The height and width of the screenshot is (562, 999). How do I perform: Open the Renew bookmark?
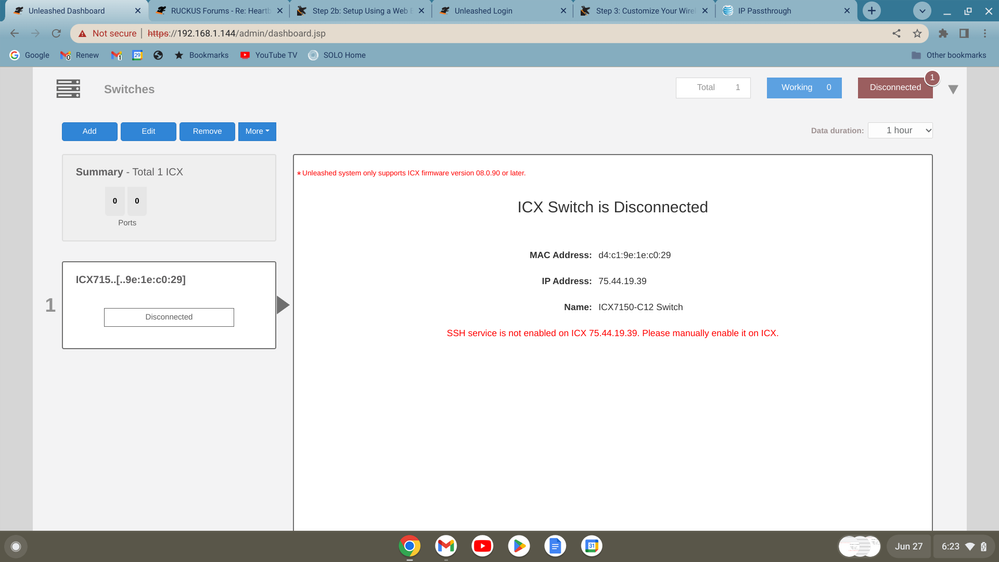point(80,55)
